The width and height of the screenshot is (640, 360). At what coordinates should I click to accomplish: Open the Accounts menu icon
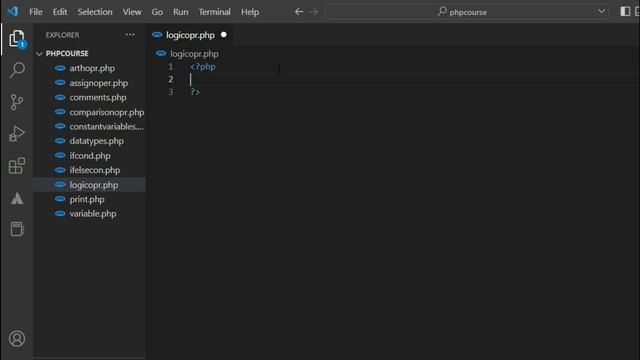coord(17,339)
